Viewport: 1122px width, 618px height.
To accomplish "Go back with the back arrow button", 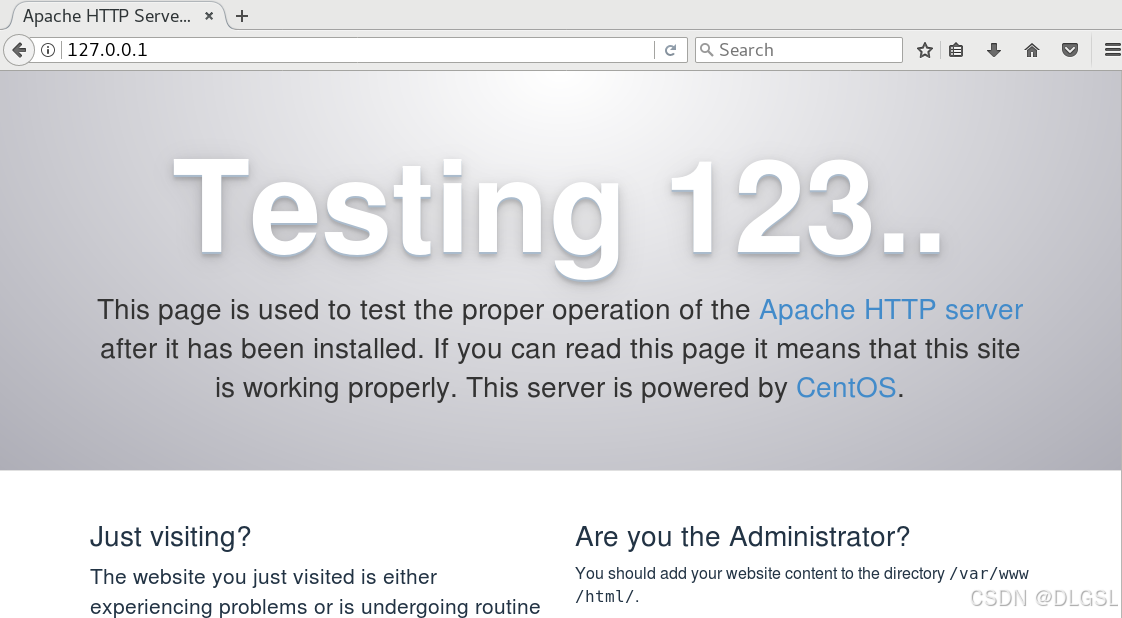I will click(19, 50).
